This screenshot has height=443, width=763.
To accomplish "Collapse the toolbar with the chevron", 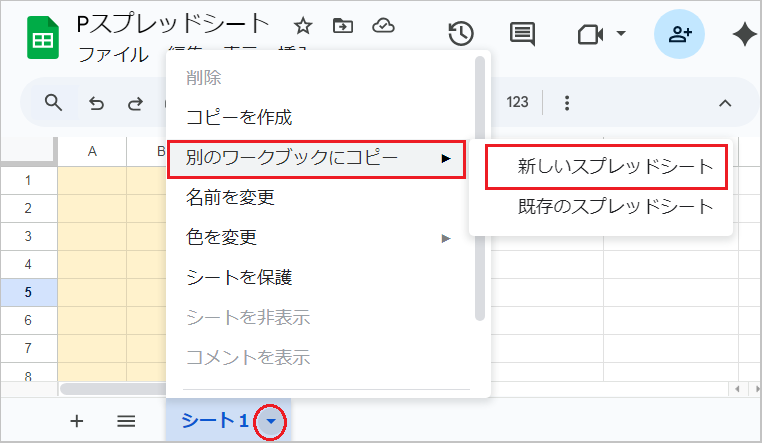I will [725, 102].
